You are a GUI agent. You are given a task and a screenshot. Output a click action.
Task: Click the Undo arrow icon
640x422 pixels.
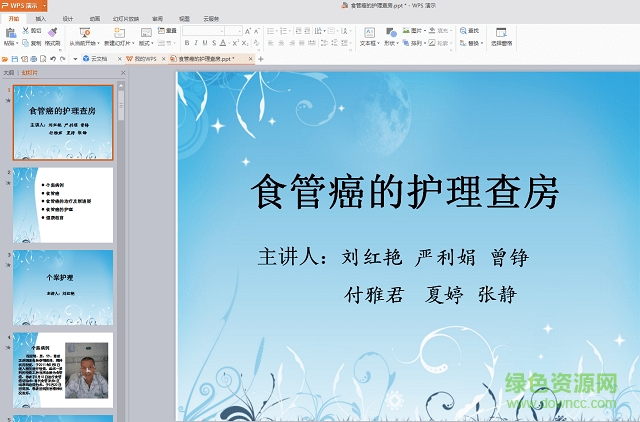click(53, 59)
